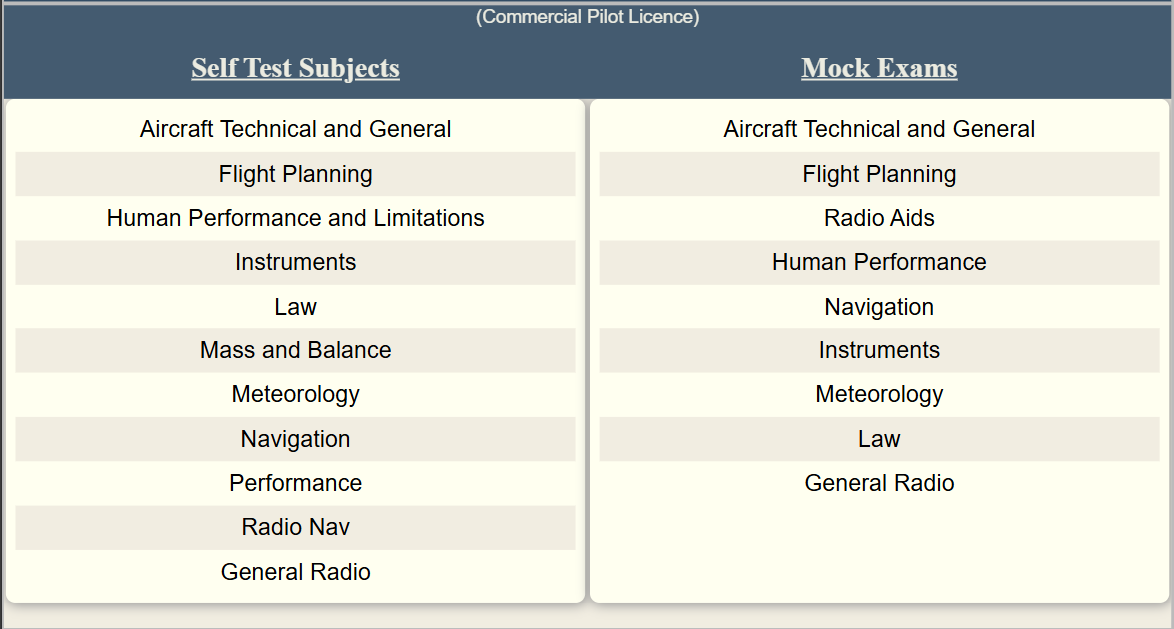The image size is (1174, 629).
Task: Select Meteorology under Self Test Subjects
Action: tap(295, 395)
